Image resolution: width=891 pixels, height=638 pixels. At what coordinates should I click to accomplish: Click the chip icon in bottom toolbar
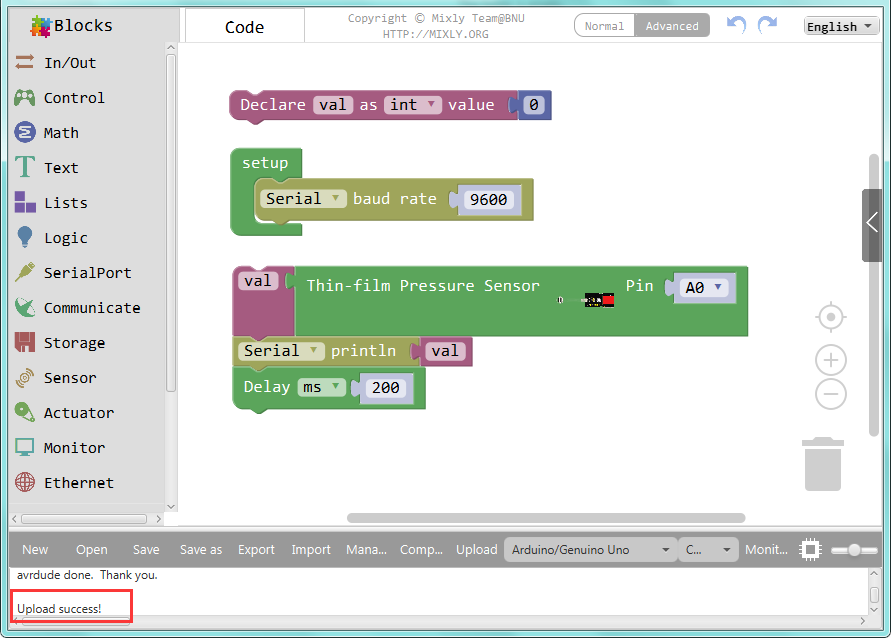pos(811,549)
